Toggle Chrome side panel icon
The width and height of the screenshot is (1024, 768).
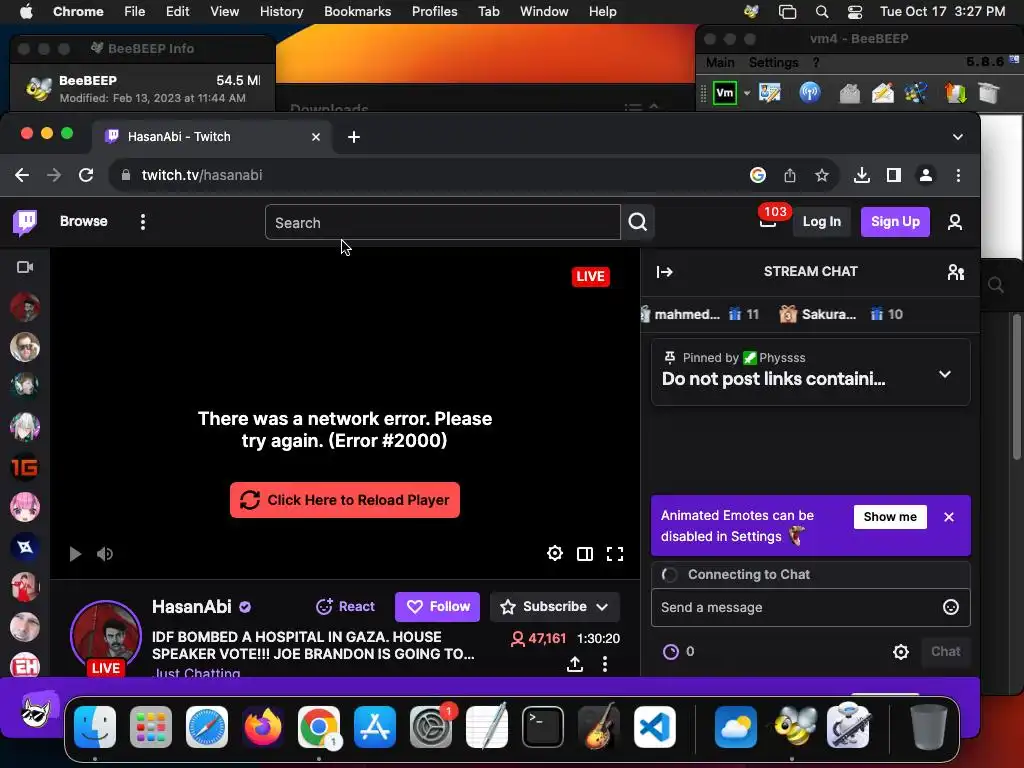[893, 175]
